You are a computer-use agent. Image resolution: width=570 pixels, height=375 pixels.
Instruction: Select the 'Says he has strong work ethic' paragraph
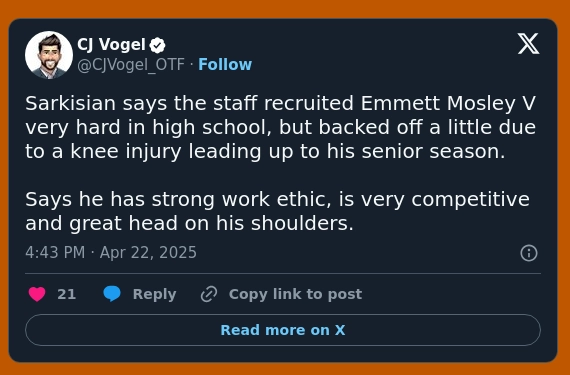pos(277,211)
